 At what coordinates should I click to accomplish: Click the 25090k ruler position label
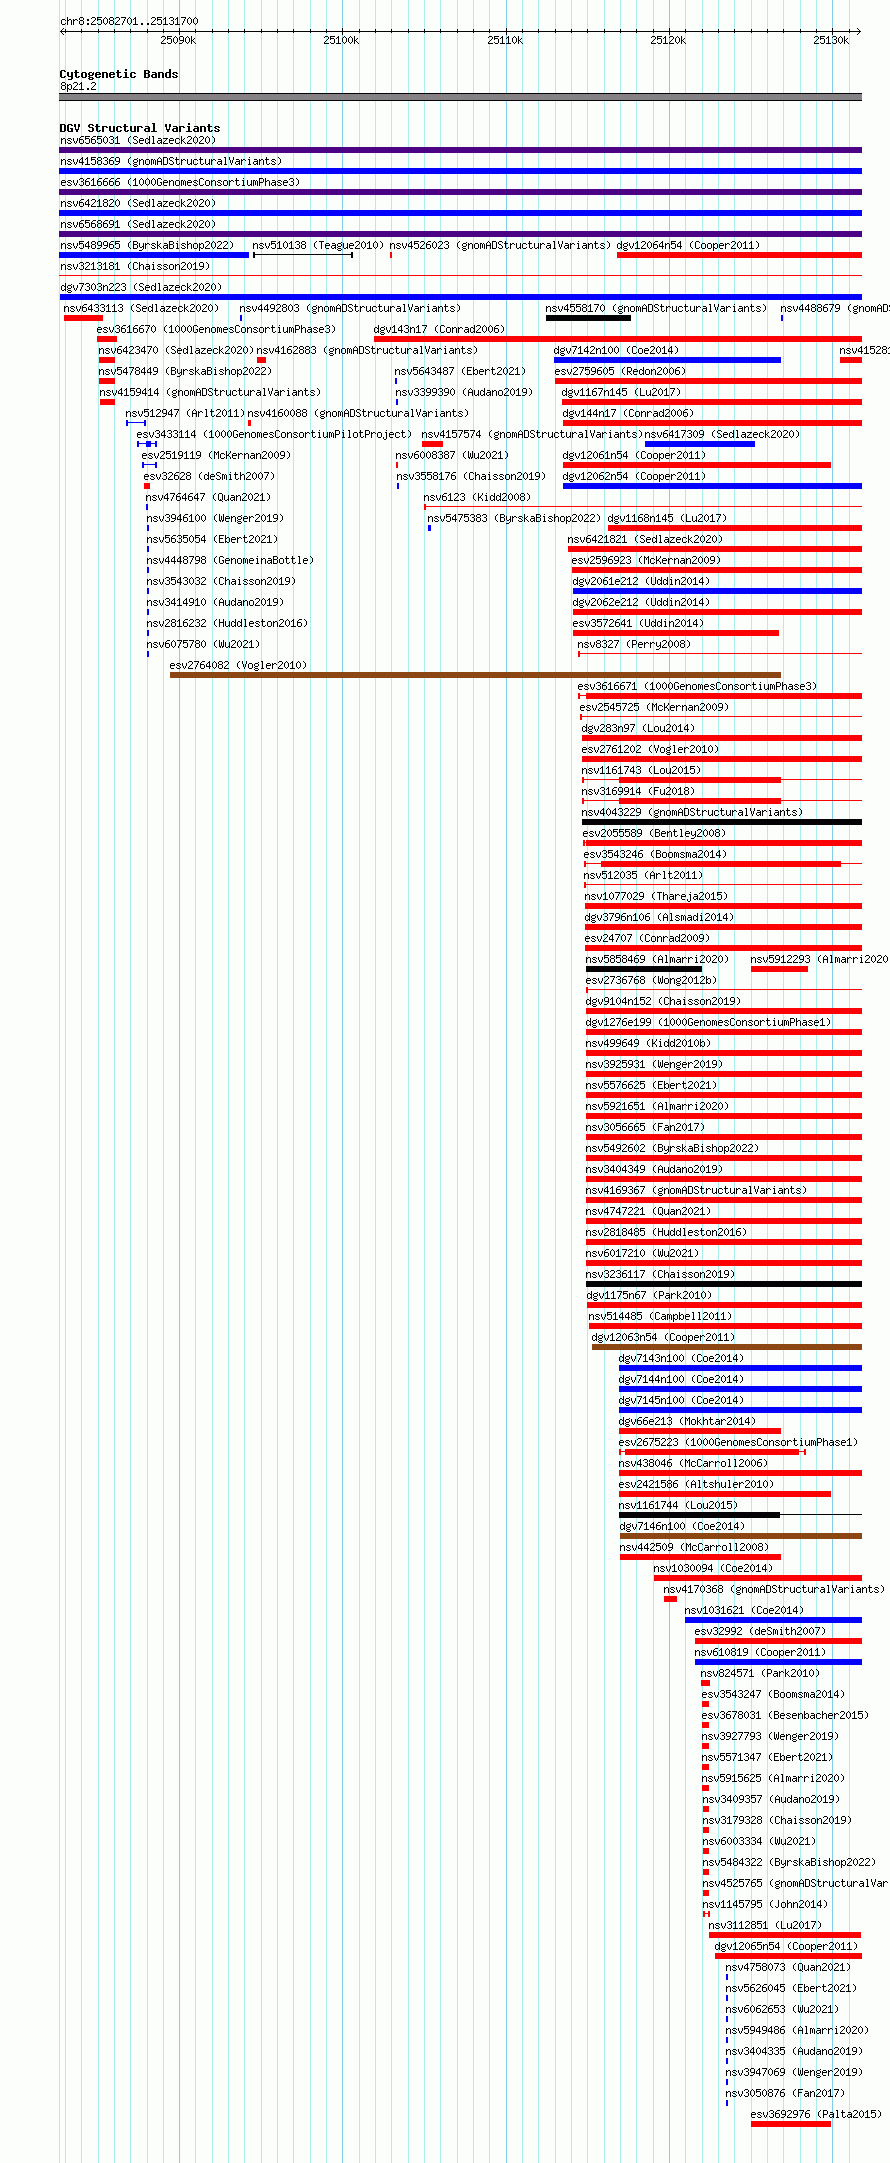click(x=178, y=40)
